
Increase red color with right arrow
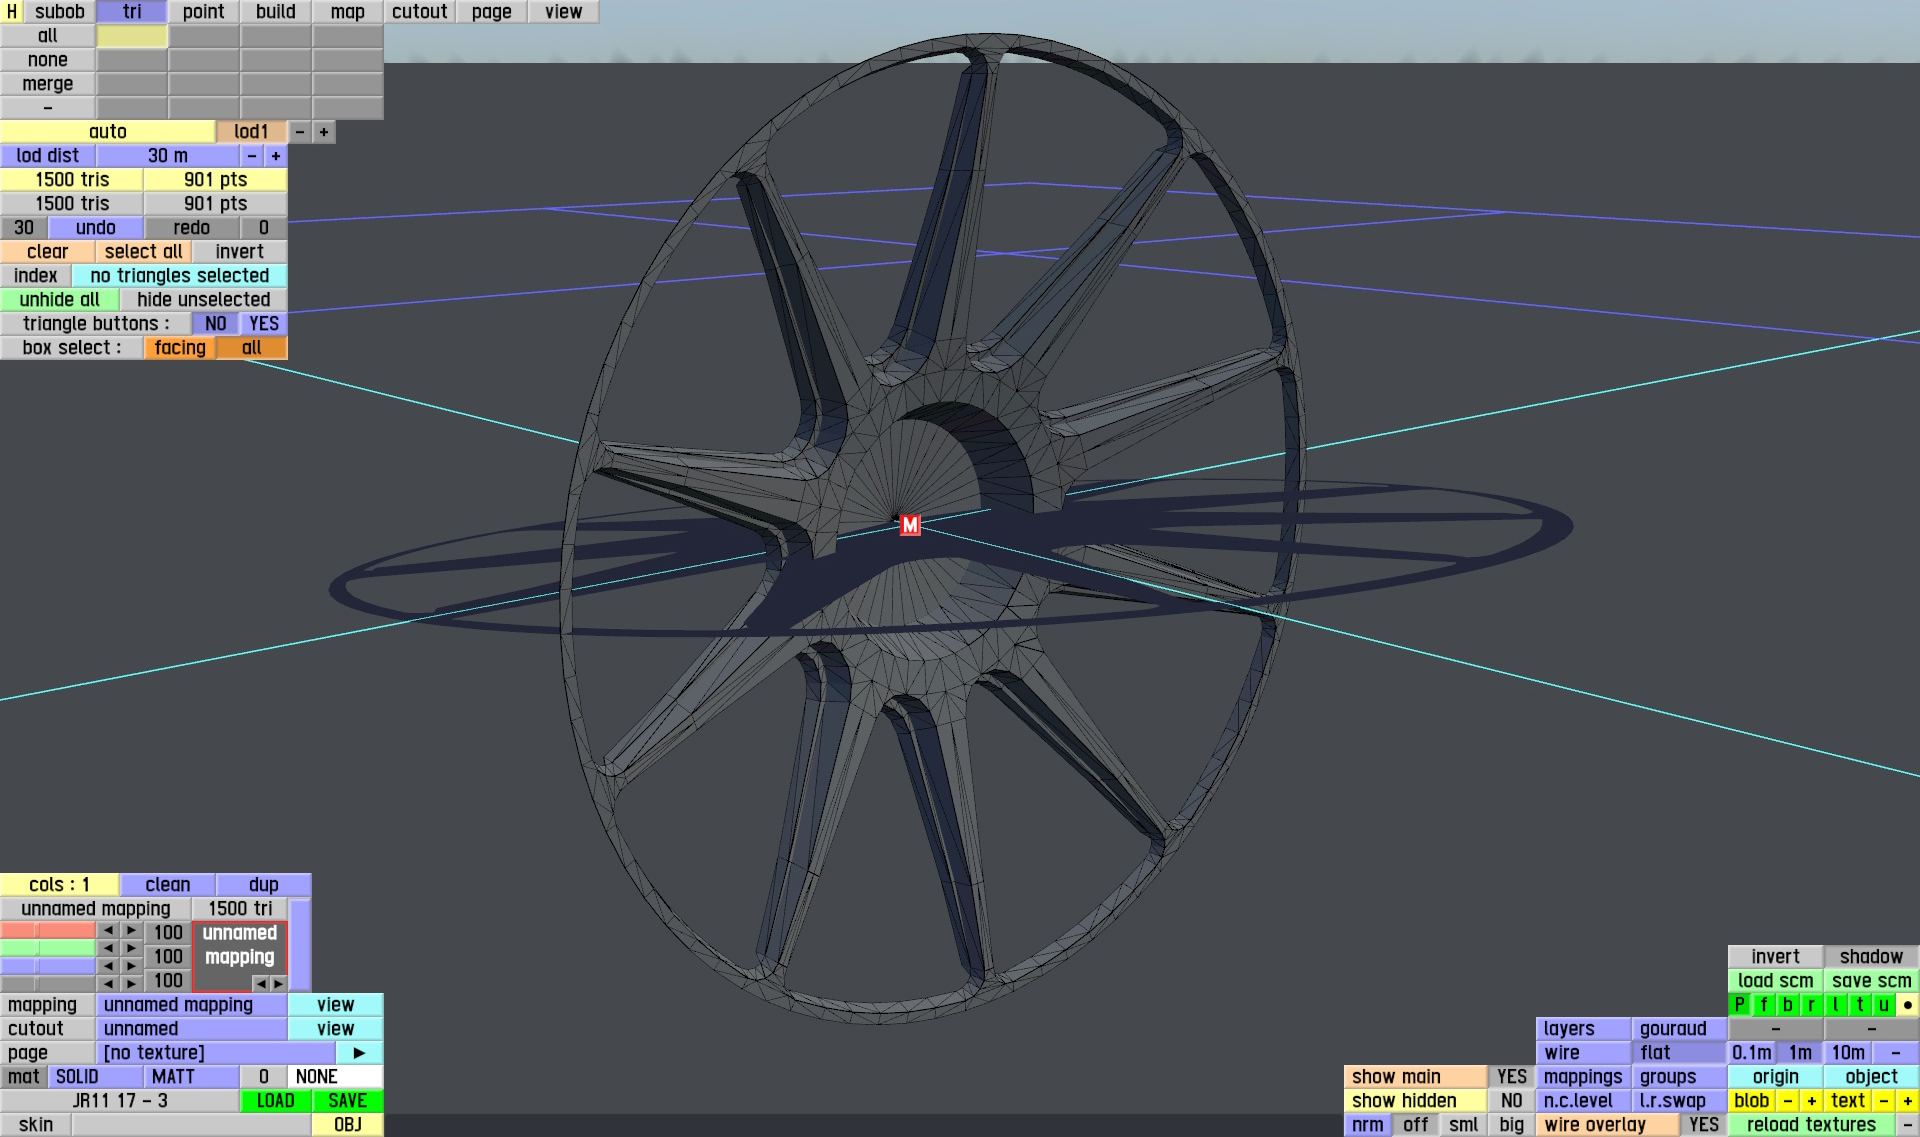click(131, 931)
